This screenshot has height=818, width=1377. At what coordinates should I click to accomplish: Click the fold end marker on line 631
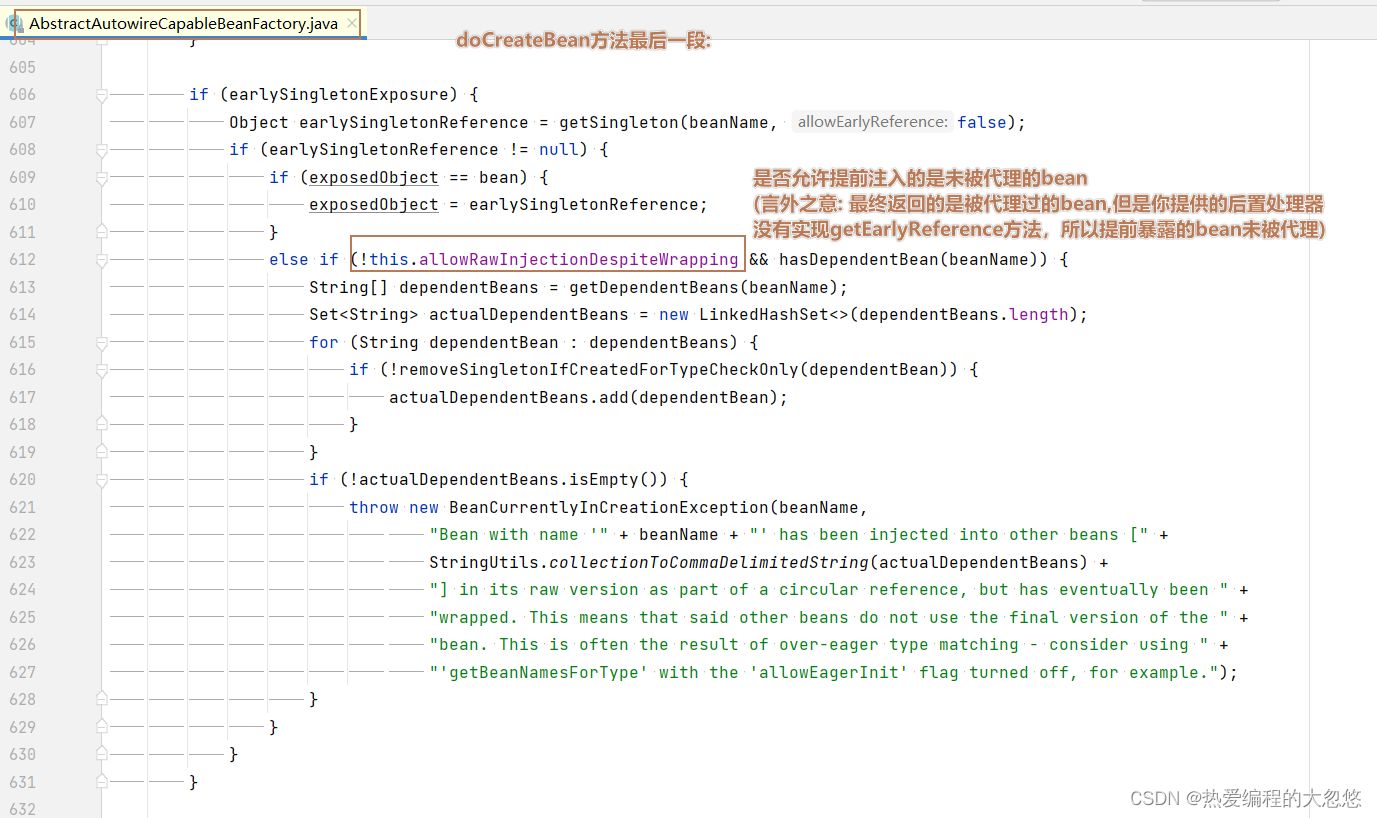click(x=102, y=782)
